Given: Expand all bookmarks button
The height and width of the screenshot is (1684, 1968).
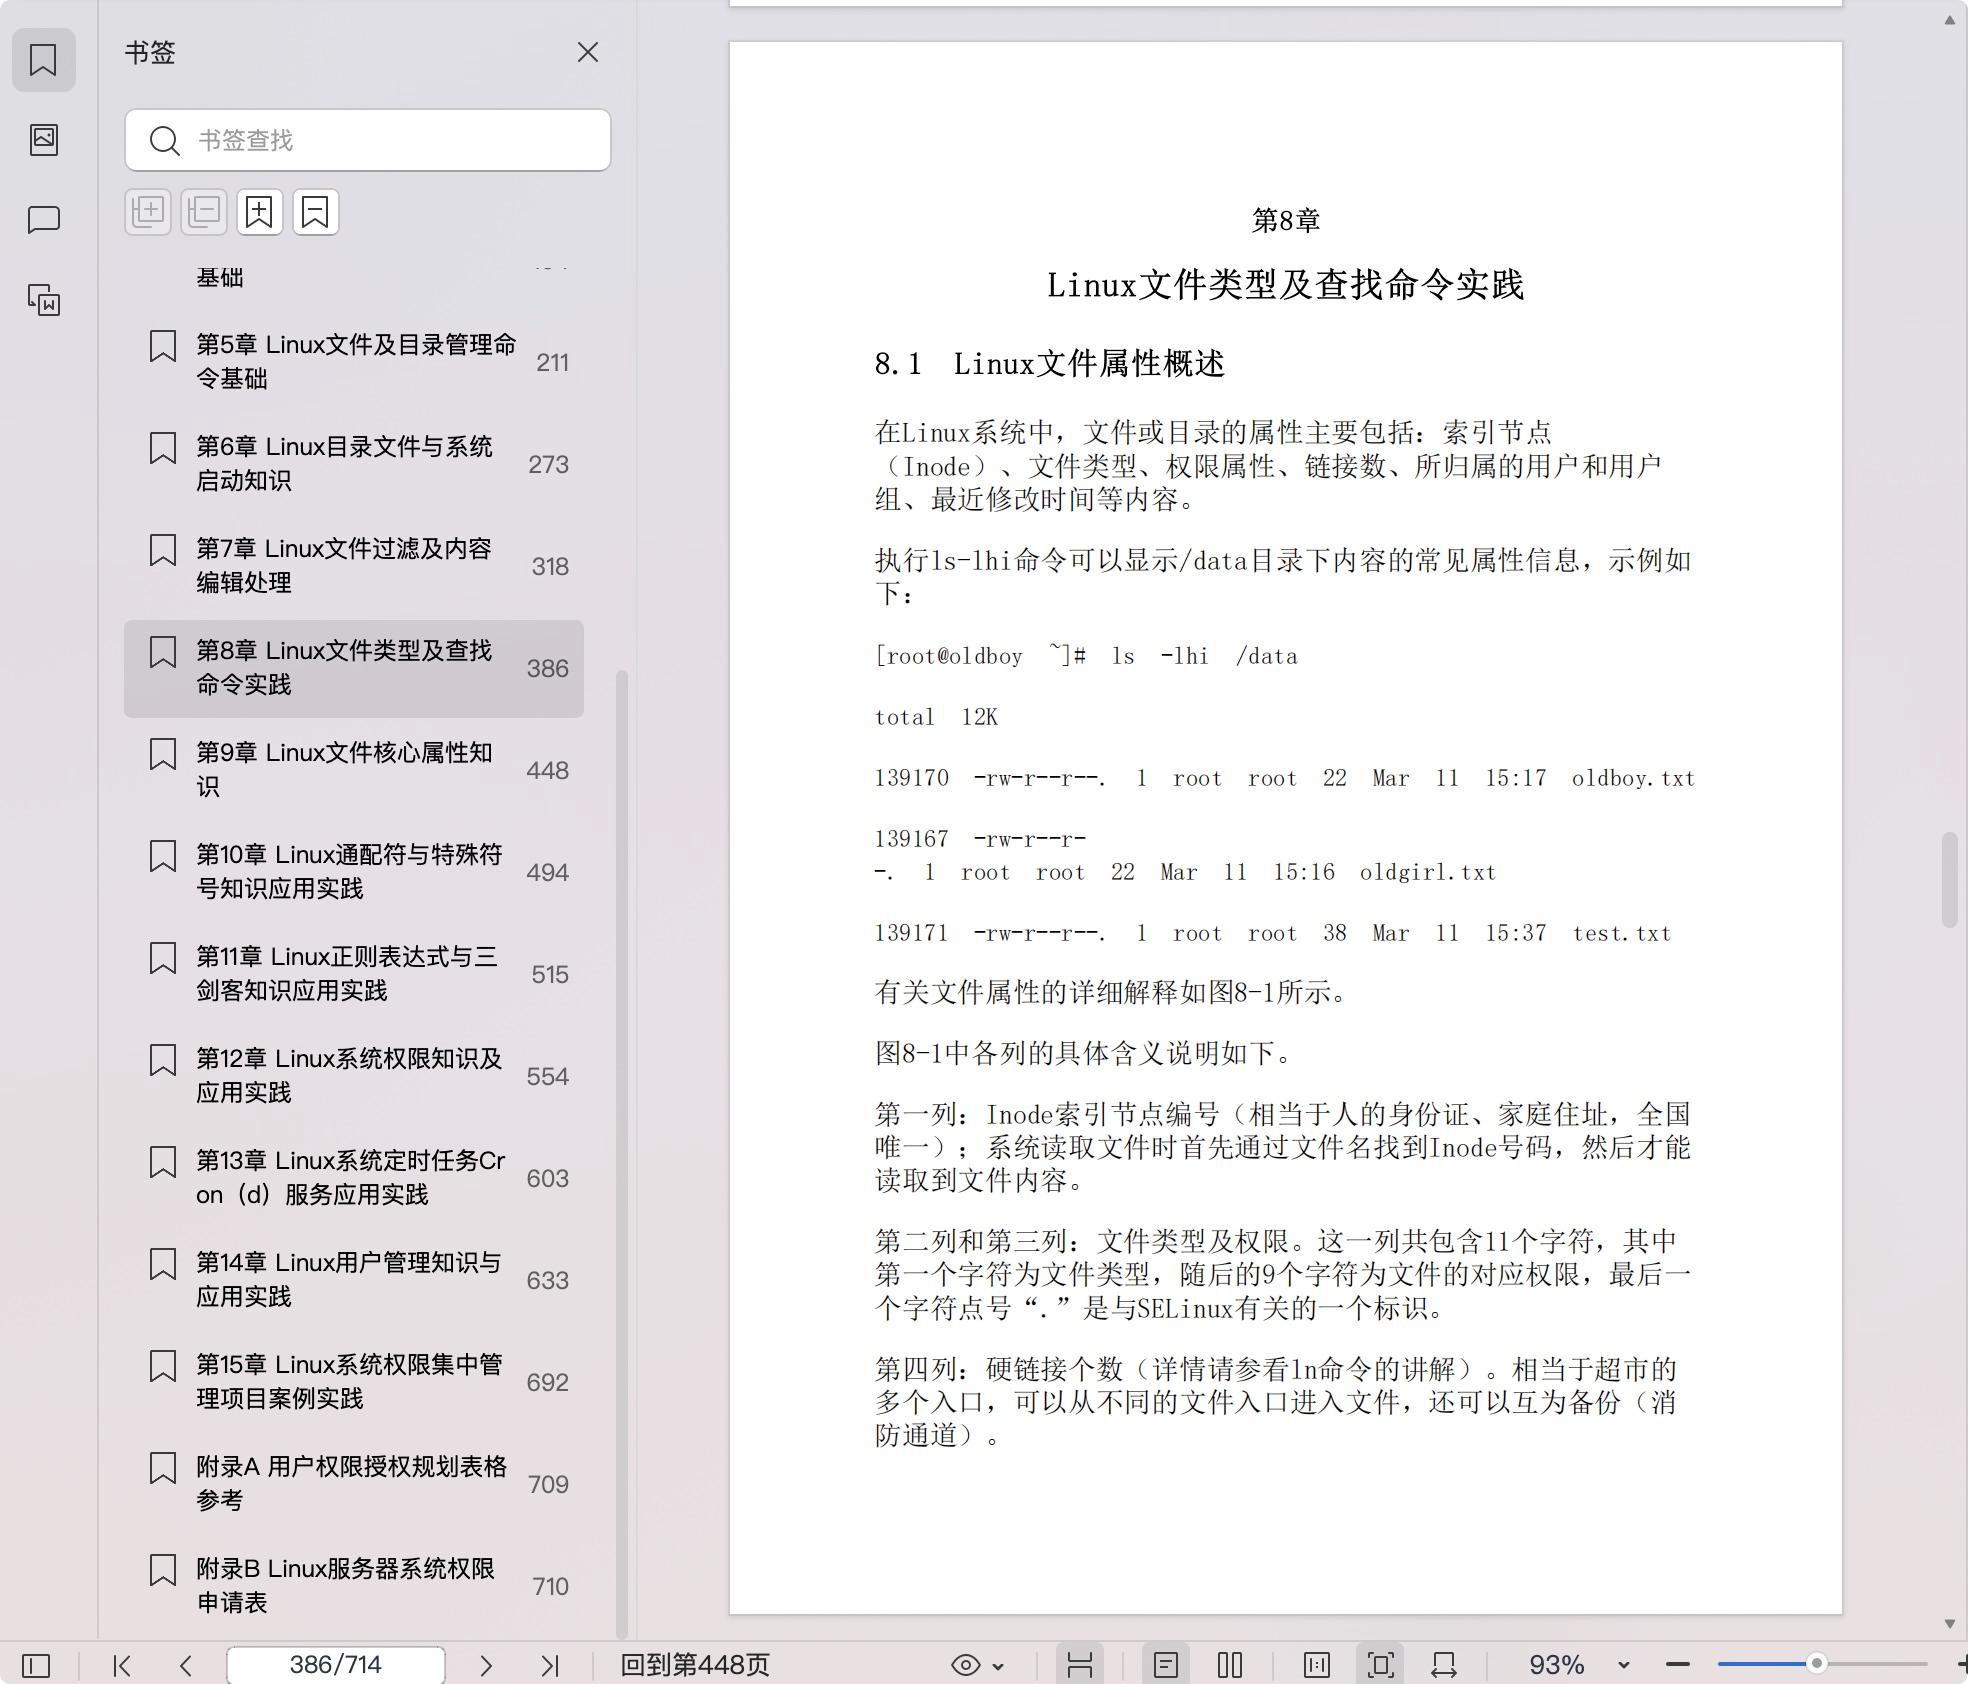Looking at the screenshot, I should point(148,212).
